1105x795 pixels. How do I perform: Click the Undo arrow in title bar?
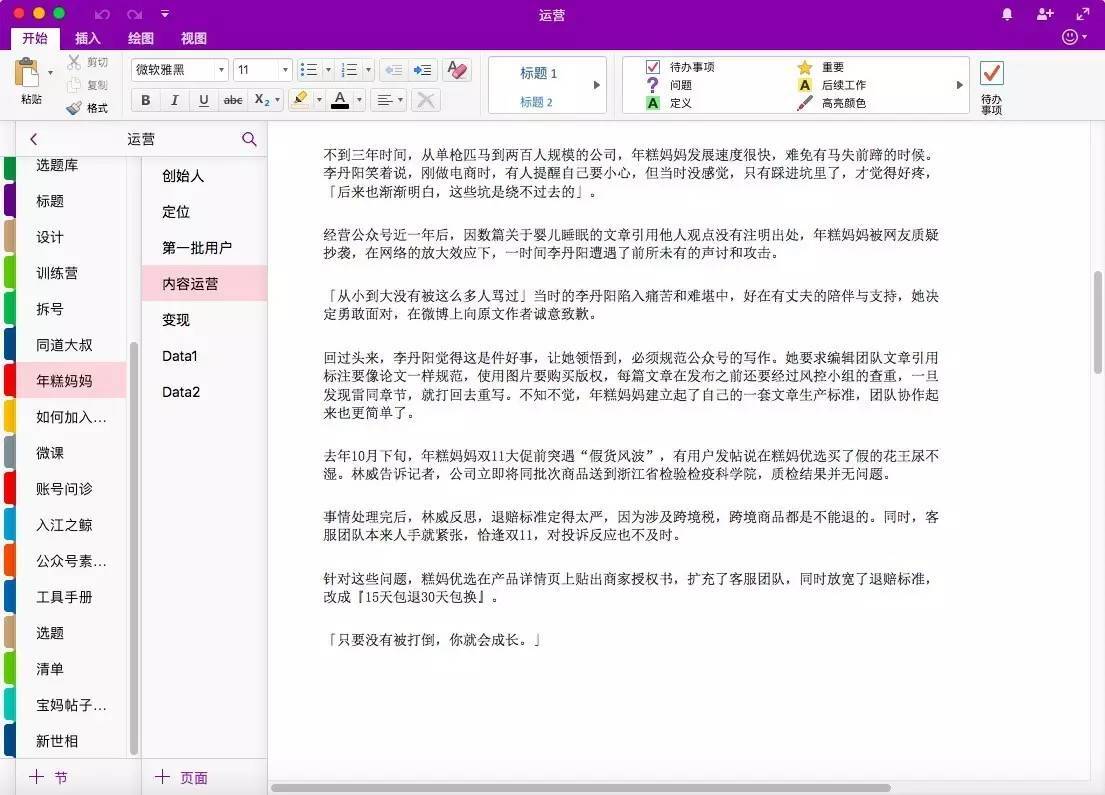(102, 14)
